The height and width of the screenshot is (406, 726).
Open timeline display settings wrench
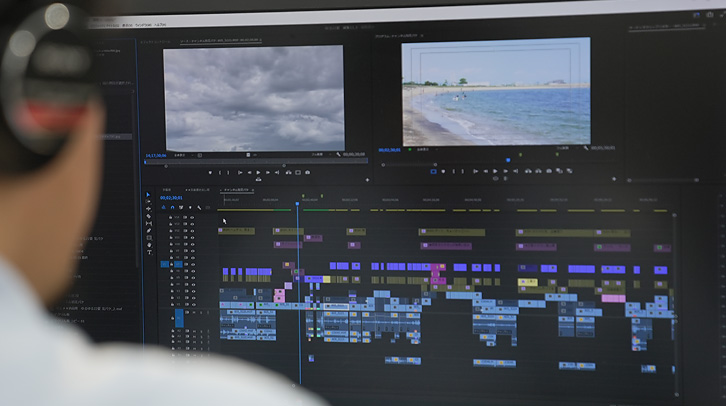tap(199, 207)
